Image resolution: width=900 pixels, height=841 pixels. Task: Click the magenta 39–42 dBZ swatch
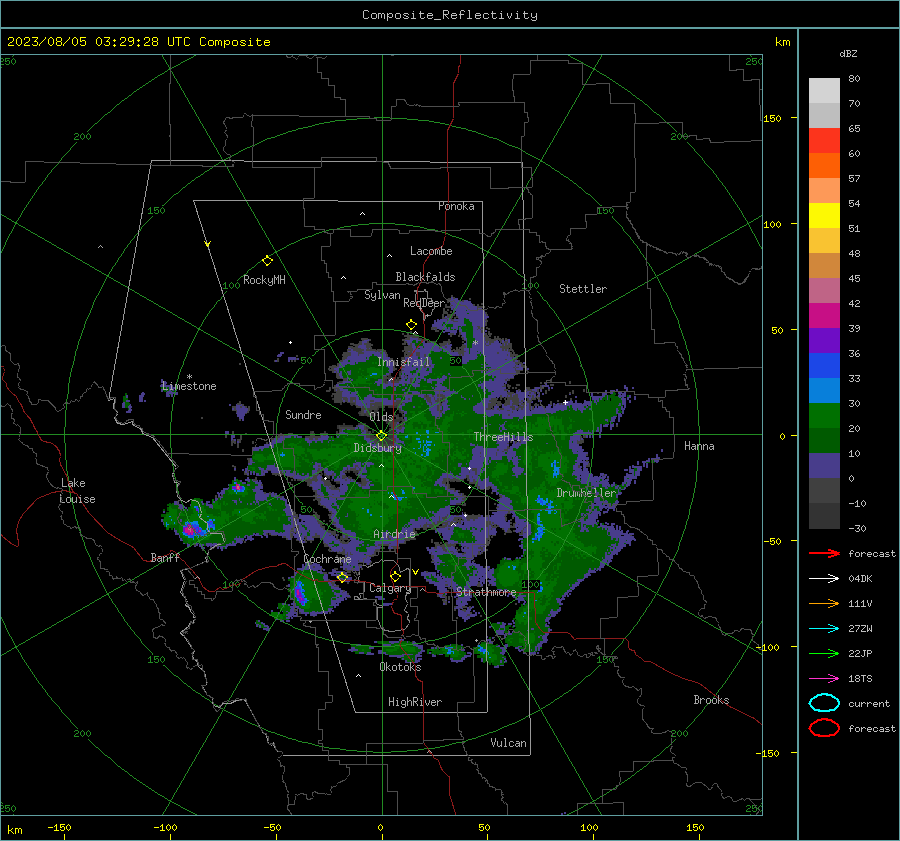(x=824, y=316)
